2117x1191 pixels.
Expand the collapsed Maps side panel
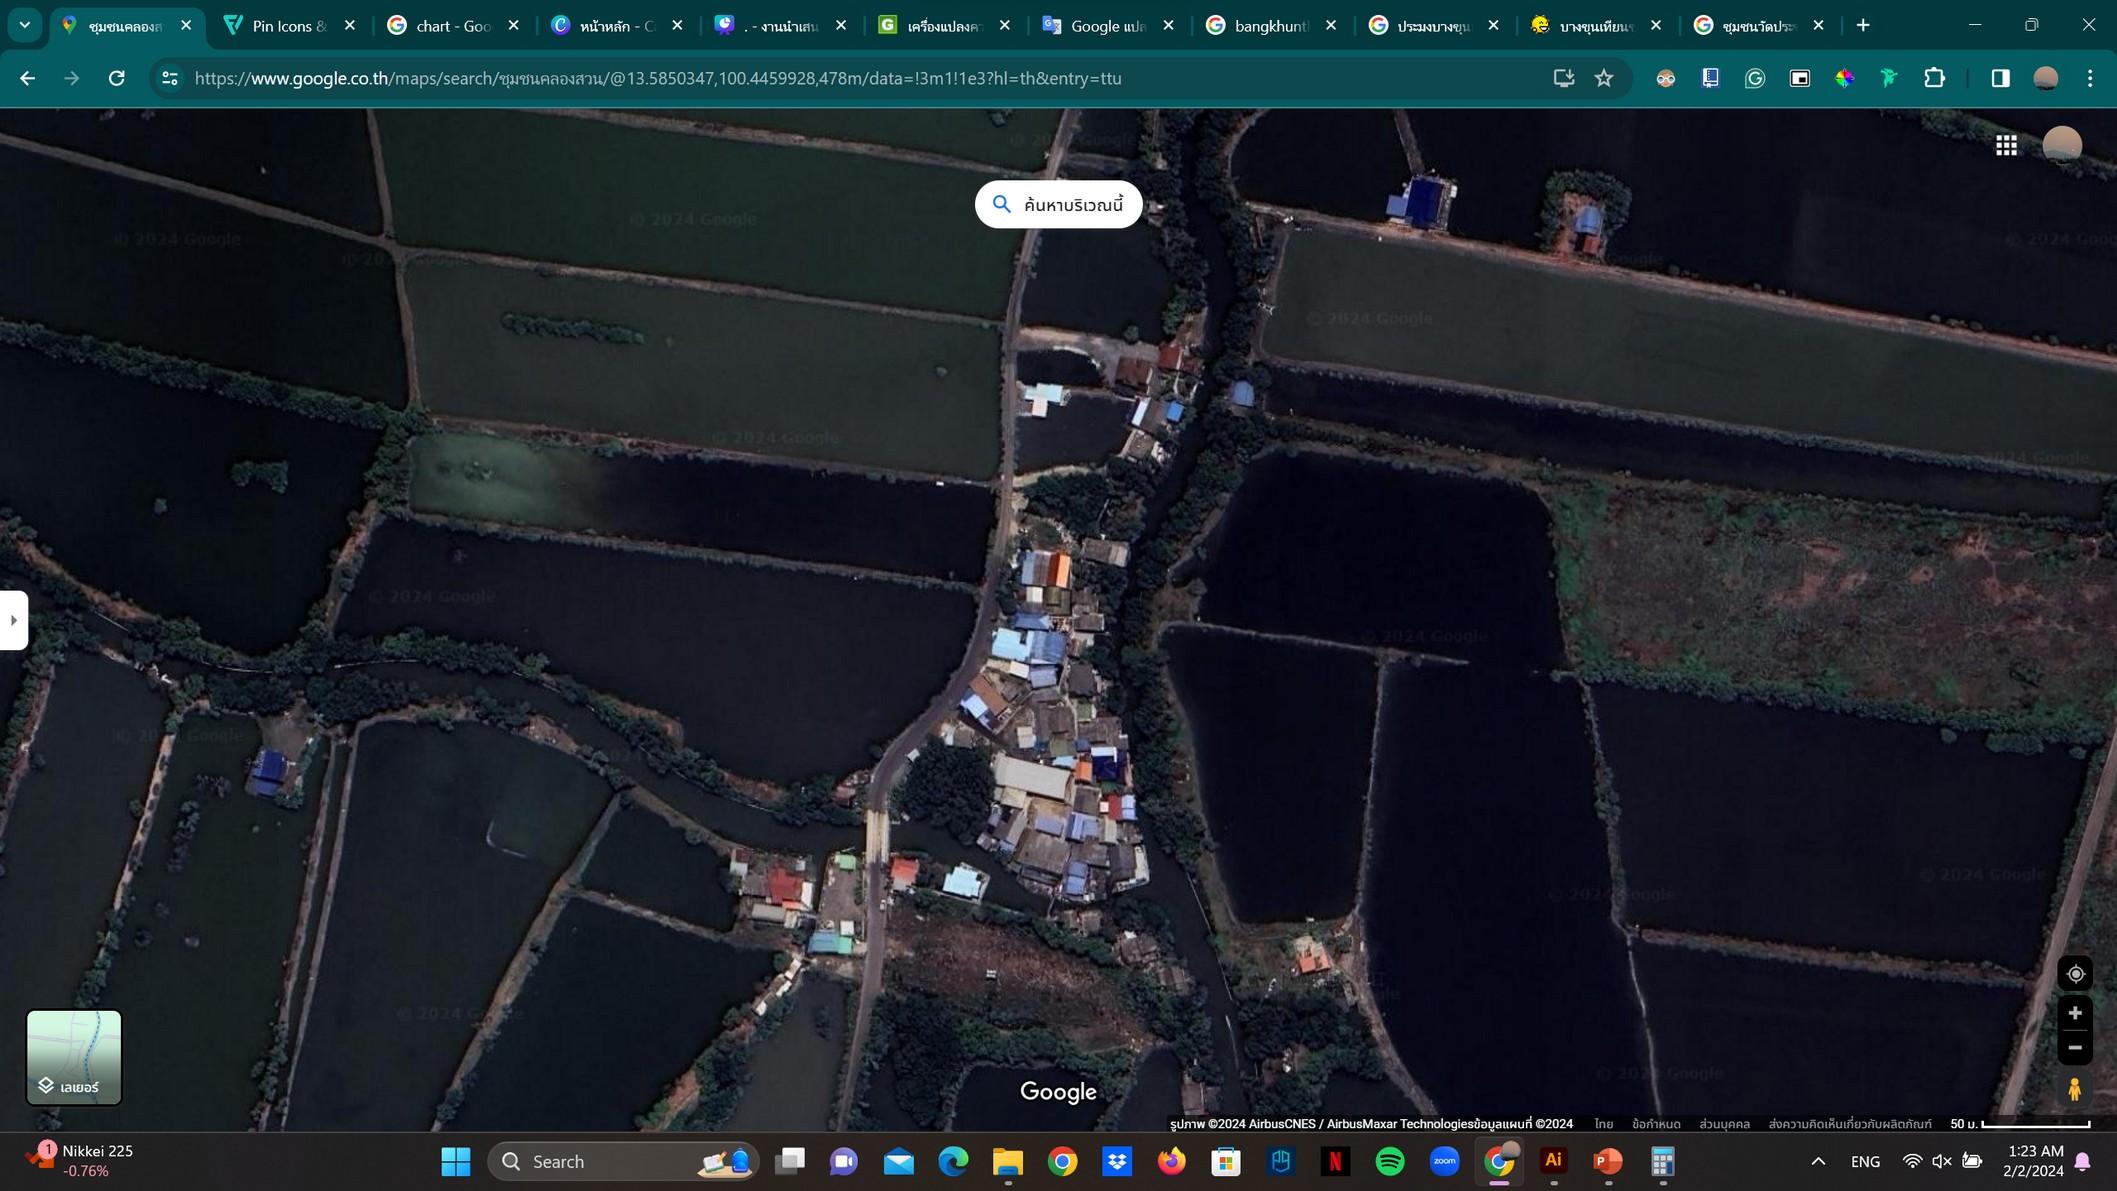tap(13, 620)
